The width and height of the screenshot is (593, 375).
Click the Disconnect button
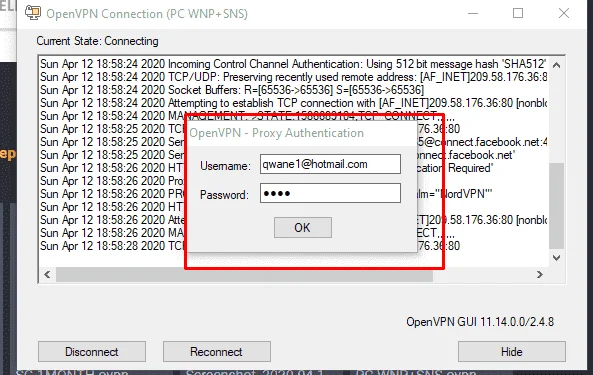(92, 352)
